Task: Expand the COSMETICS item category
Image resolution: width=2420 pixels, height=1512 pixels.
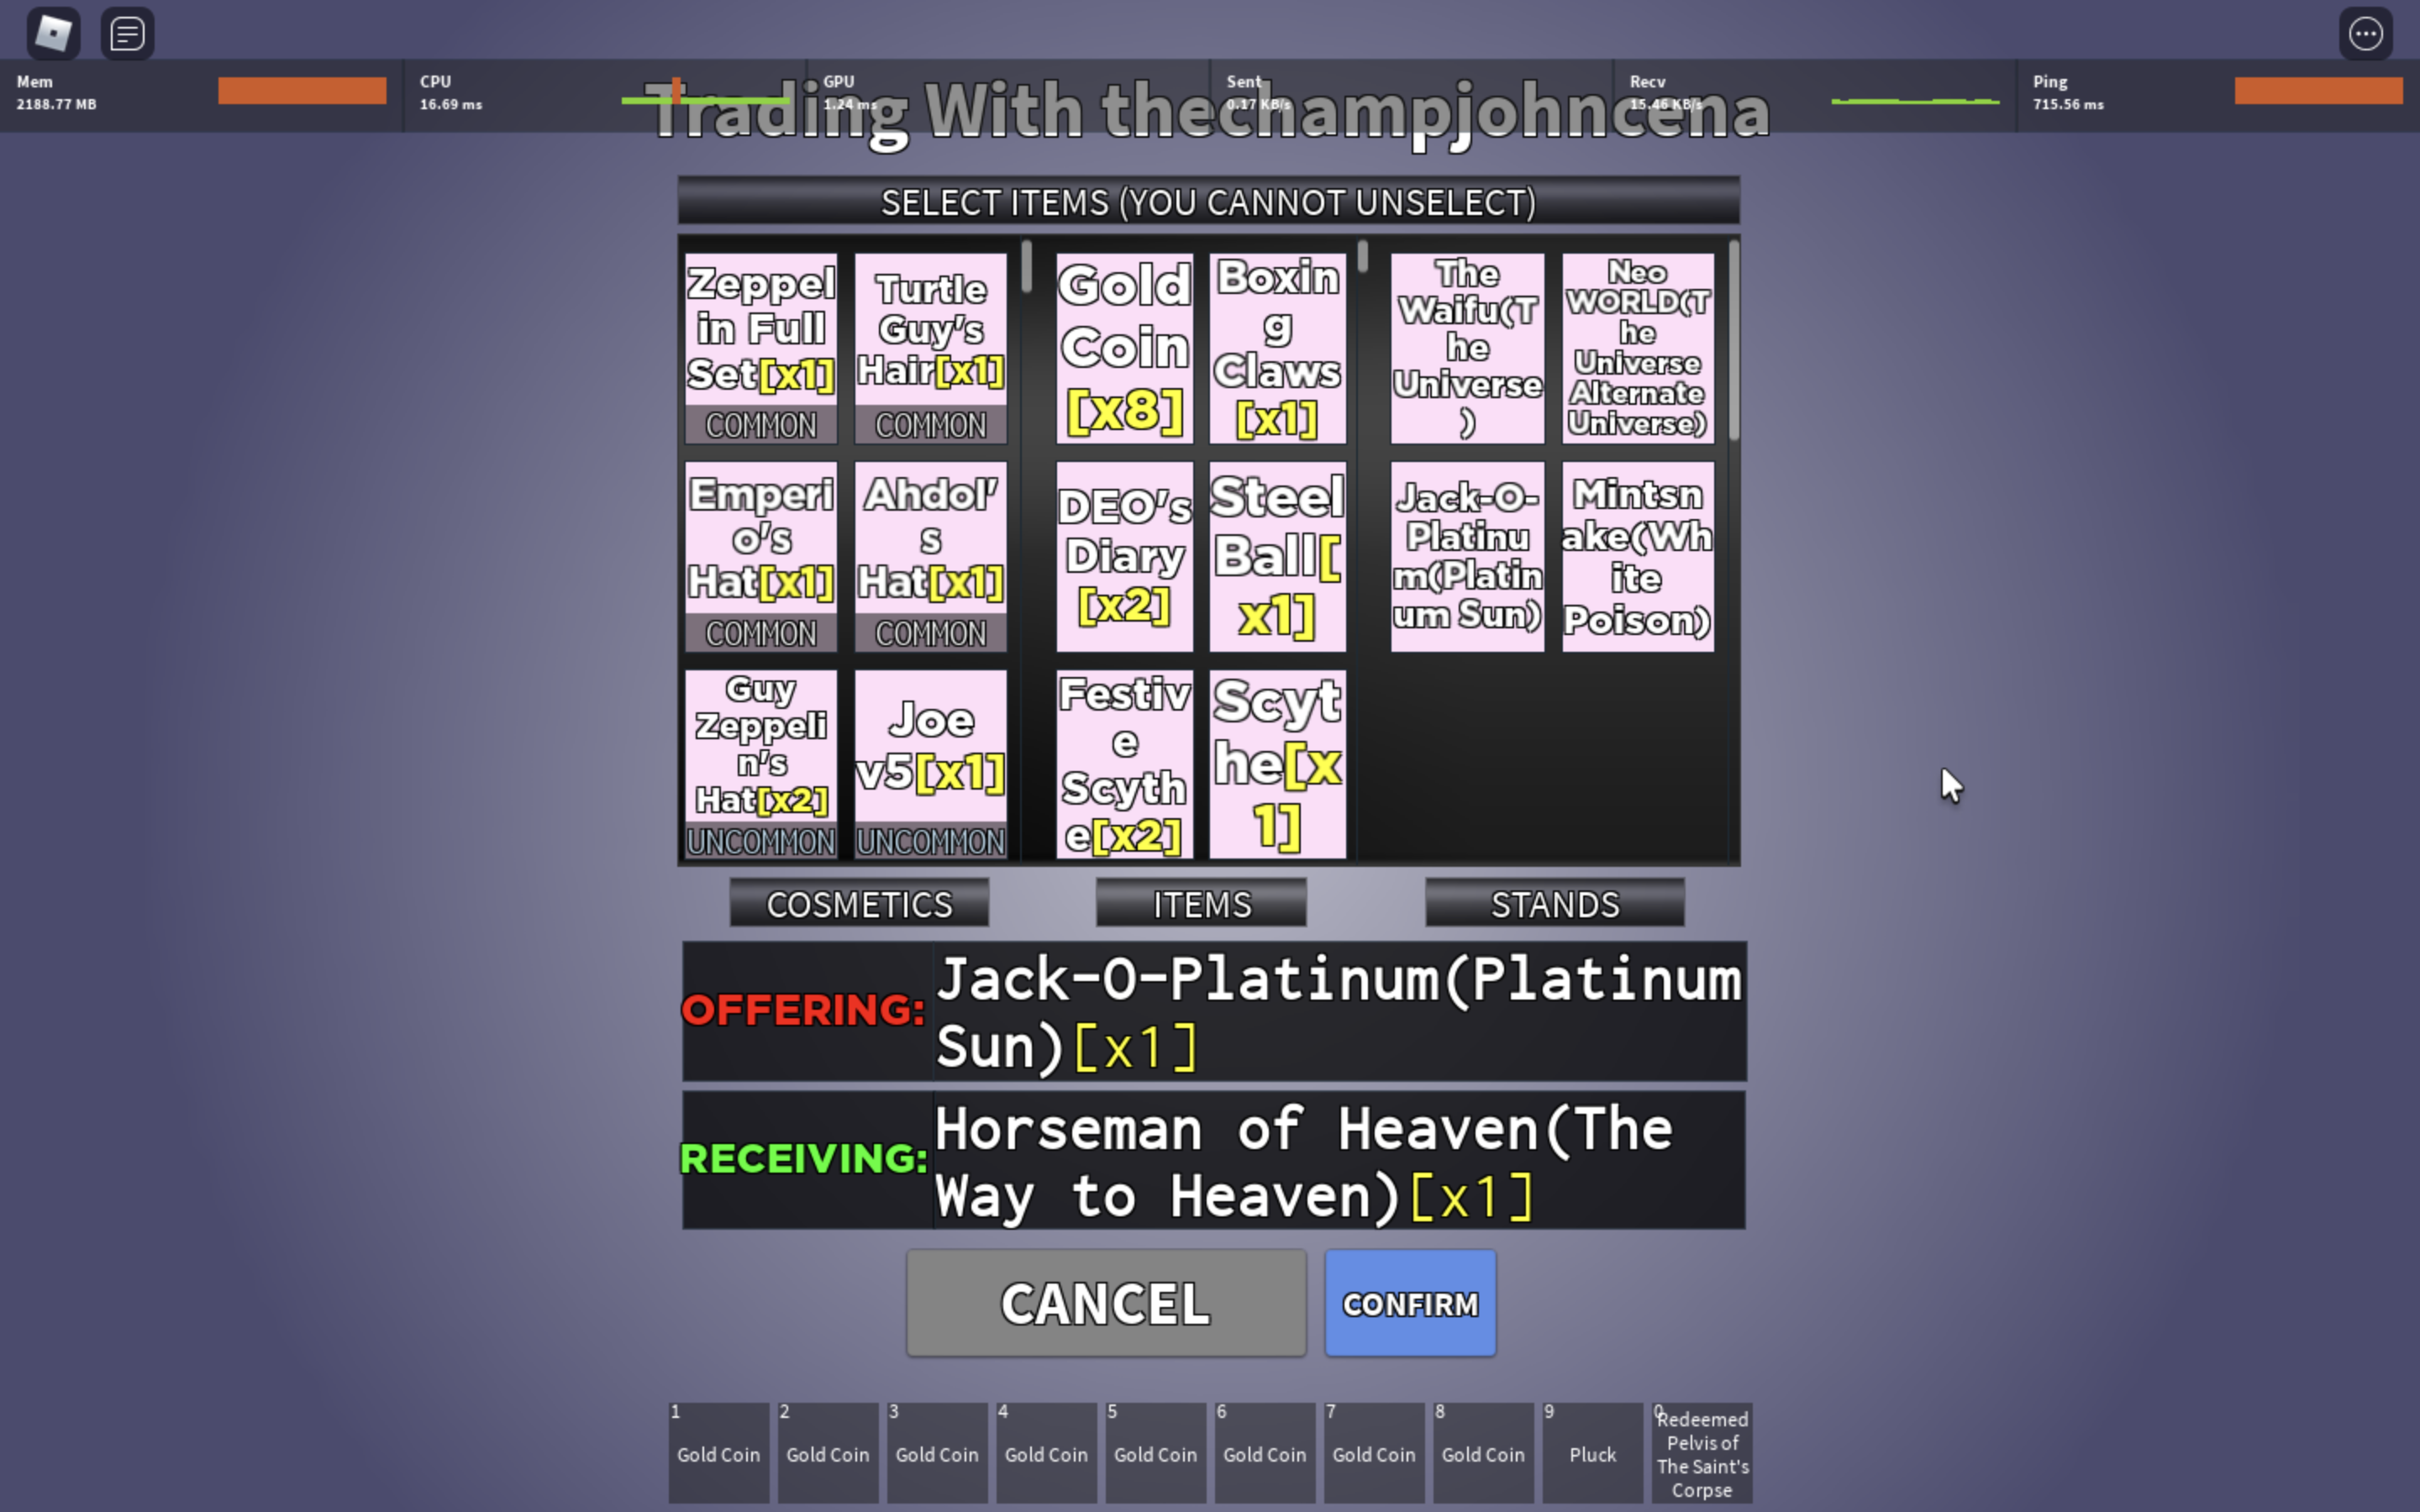Action: pos(857,902)
